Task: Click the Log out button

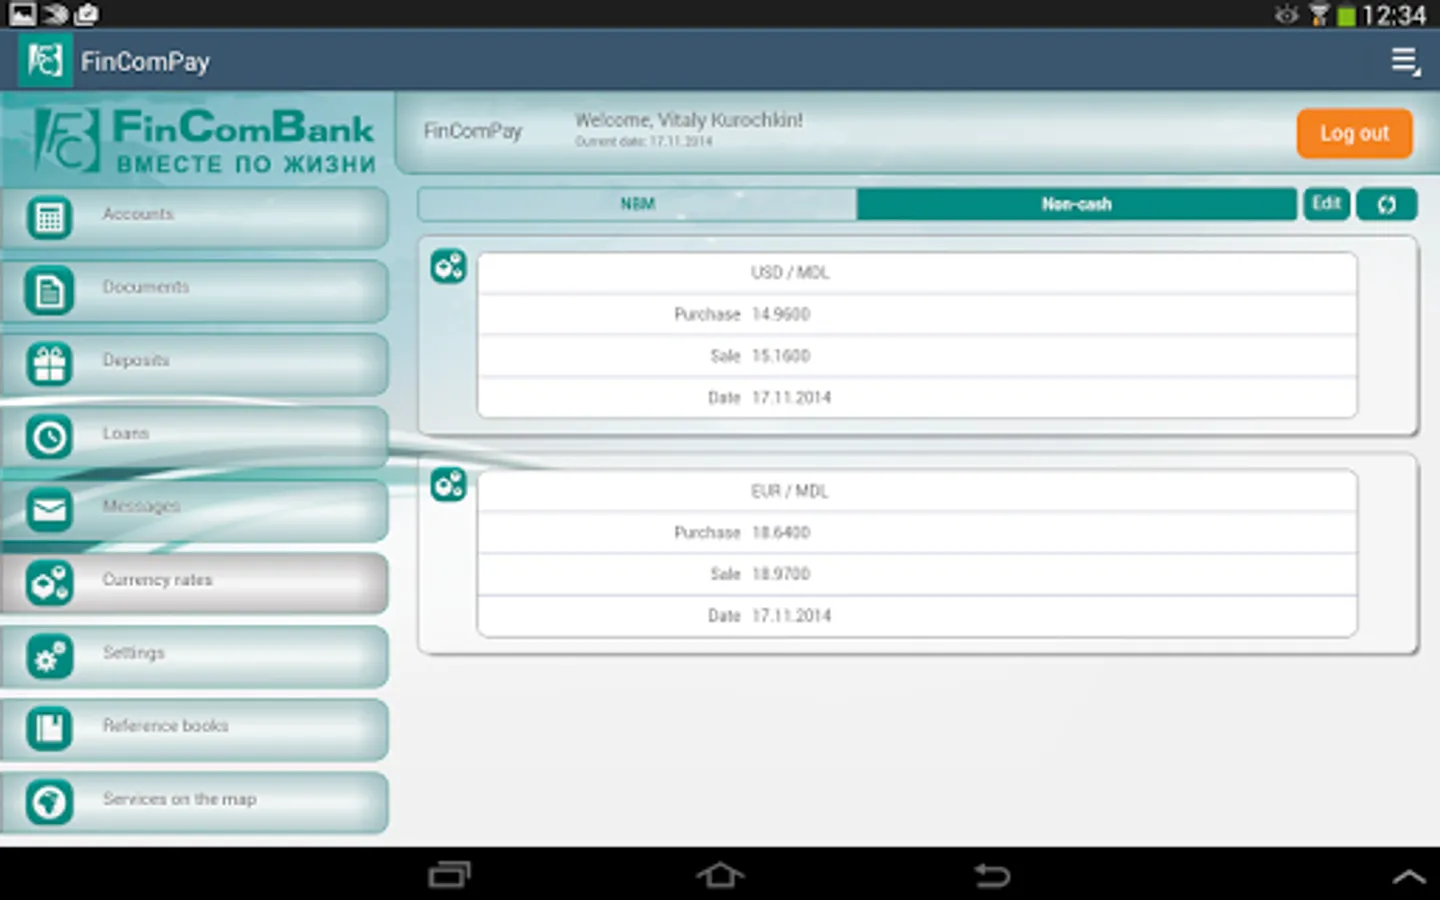Action: click(x=1354, y=133)
